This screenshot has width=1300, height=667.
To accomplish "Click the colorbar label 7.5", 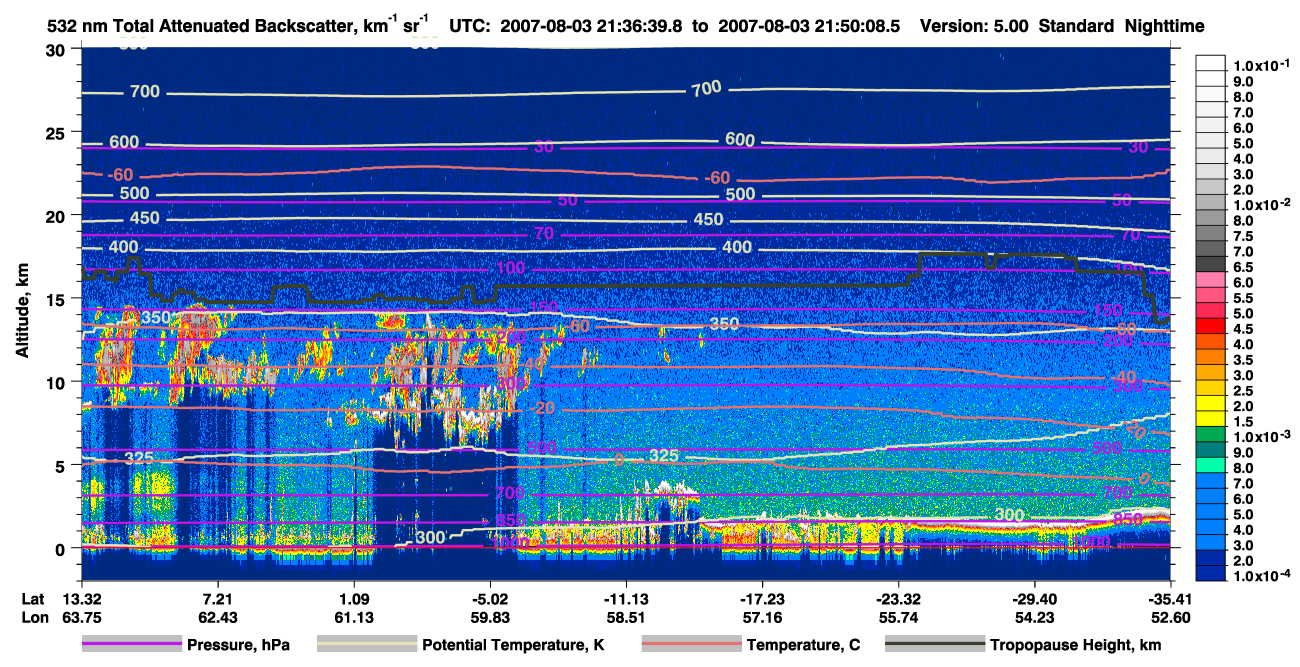I will click(1245, 237).
